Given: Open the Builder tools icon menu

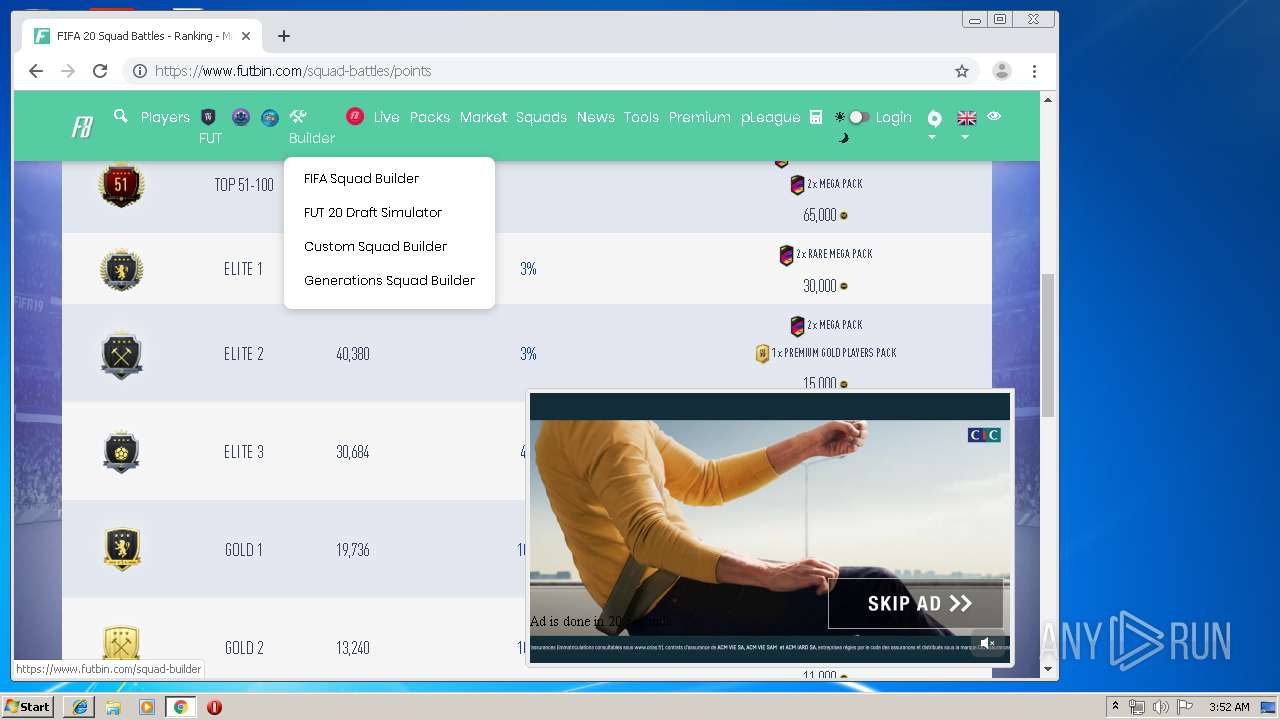Looking at the screenshot, I should tap(298, 117).
